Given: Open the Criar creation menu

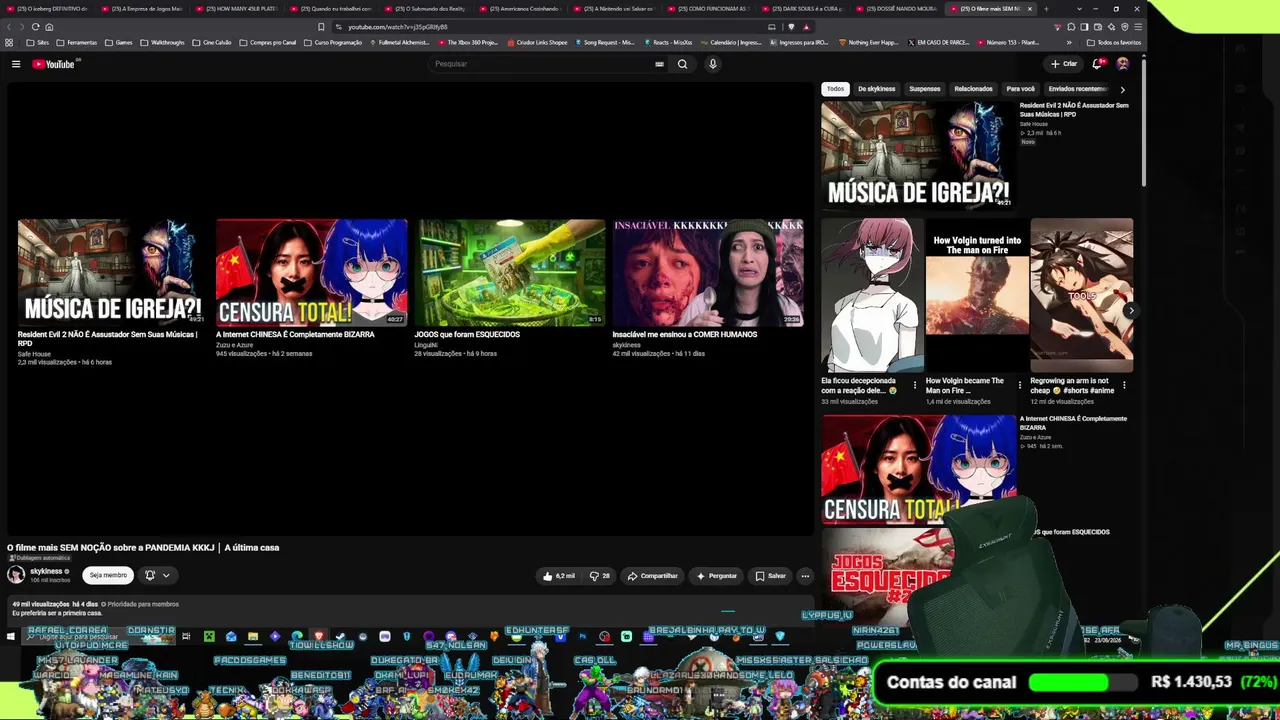Looking at the screenshot, I should coord(1063,64).
